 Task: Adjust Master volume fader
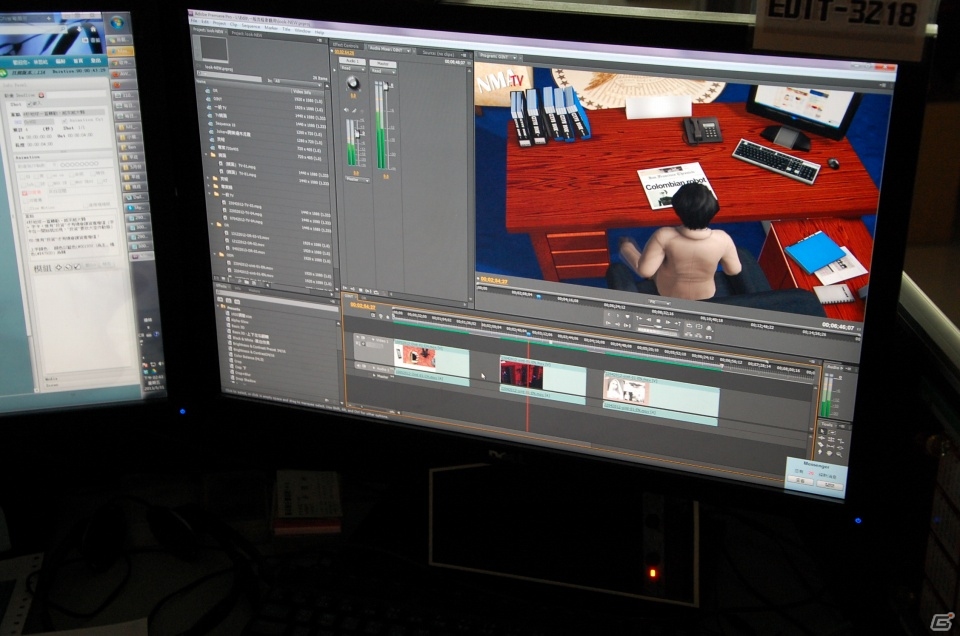click(x=386, y=86)
